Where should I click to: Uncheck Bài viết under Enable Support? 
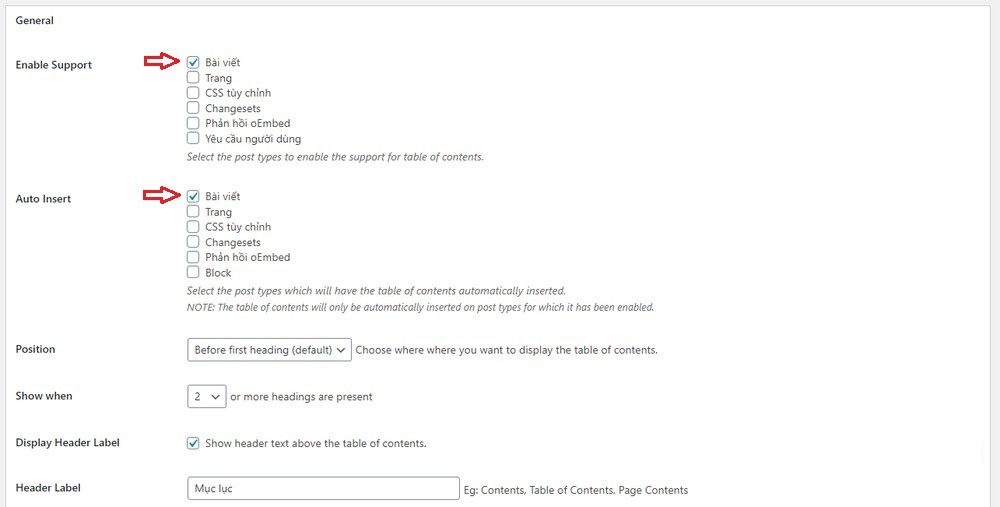click(x=193, y=62)
